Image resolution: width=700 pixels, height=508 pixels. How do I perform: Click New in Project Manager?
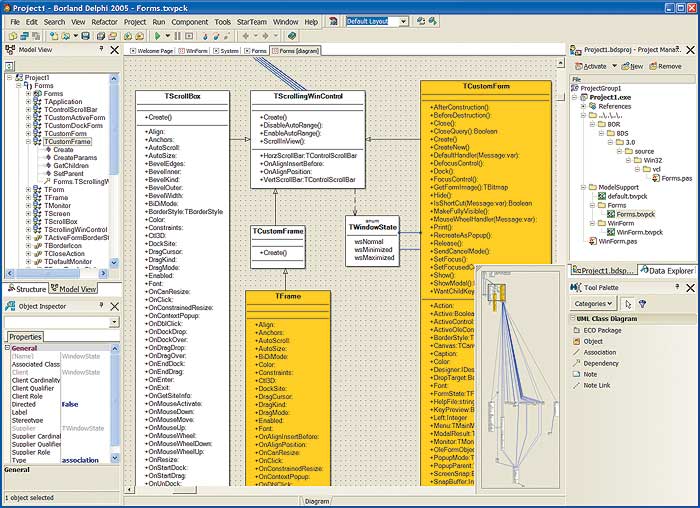[632, 66]
